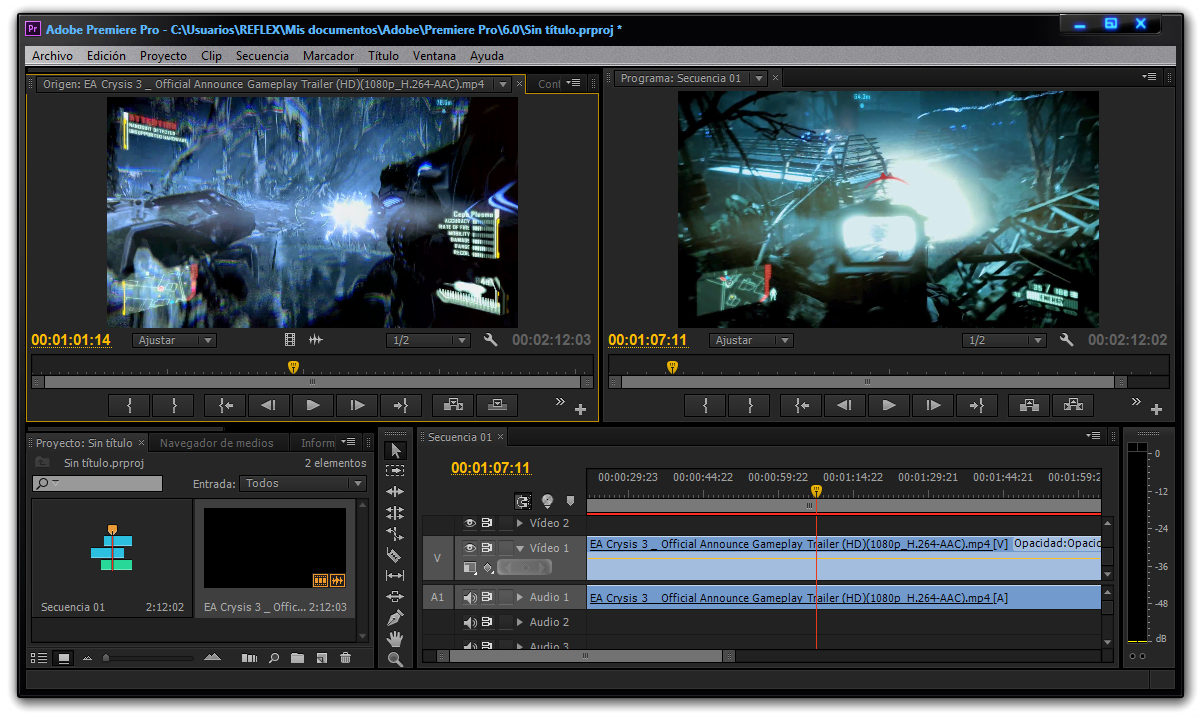Open Program monitor wrench settings
Screen dimensions: 1201x717
[x=1066, y=340]
